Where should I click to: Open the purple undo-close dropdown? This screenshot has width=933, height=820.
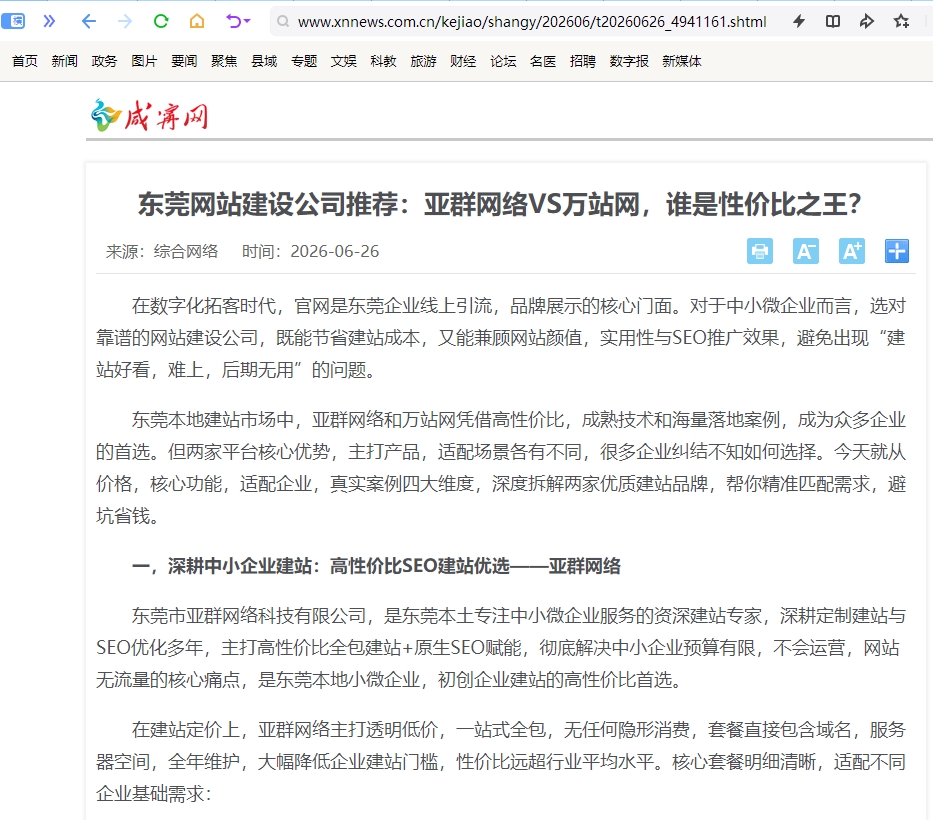[x=238, y=21]
